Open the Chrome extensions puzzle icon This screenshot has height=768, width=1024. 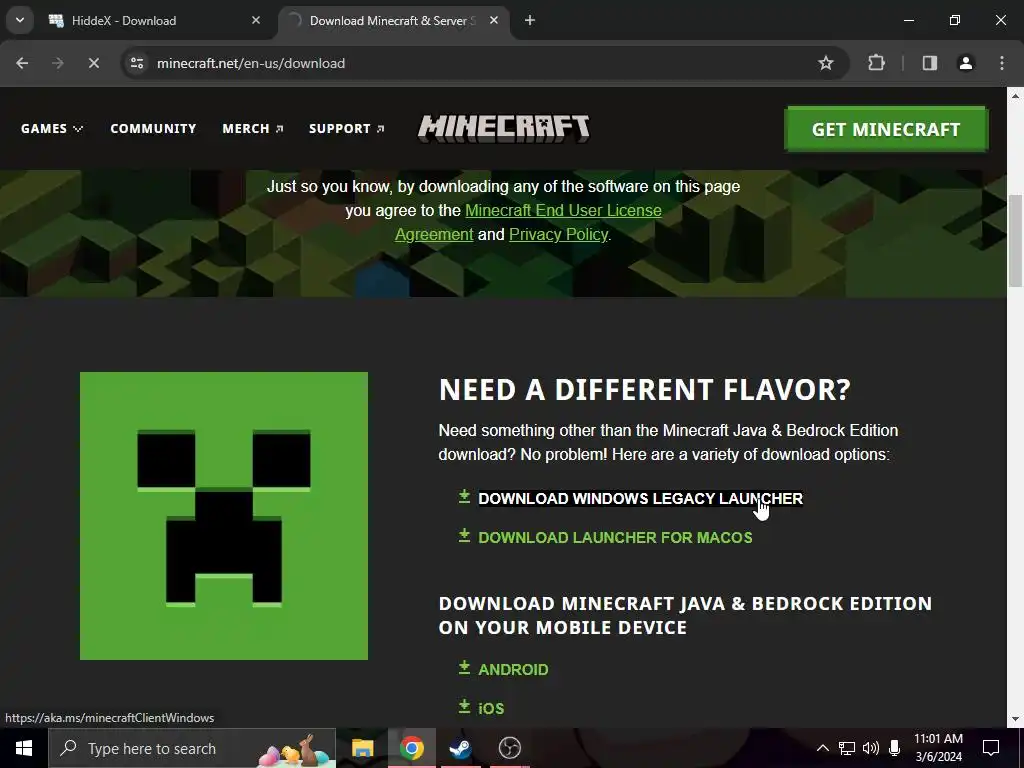coord(876,63)
